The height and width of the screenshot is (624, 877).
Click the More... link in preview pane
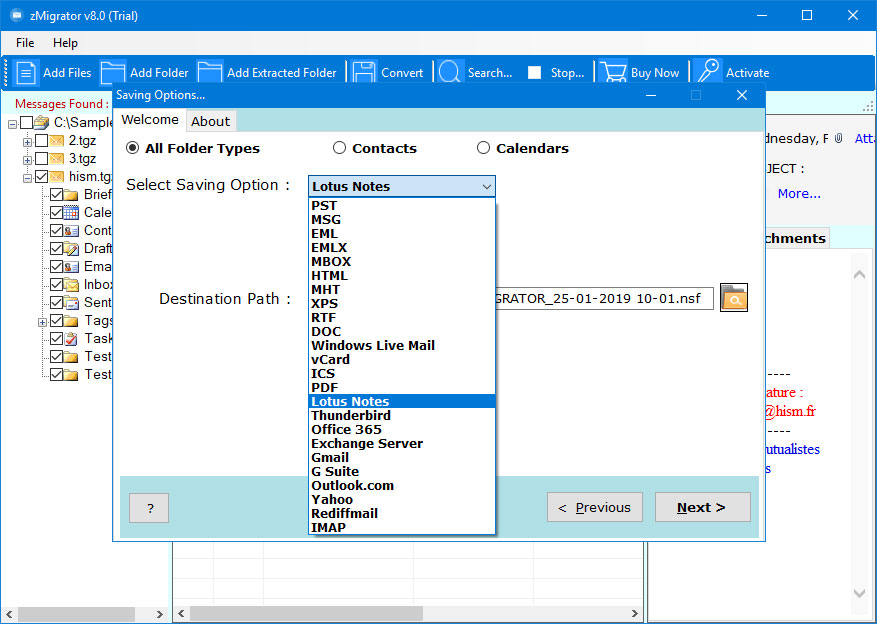click(x=799, y=193)
